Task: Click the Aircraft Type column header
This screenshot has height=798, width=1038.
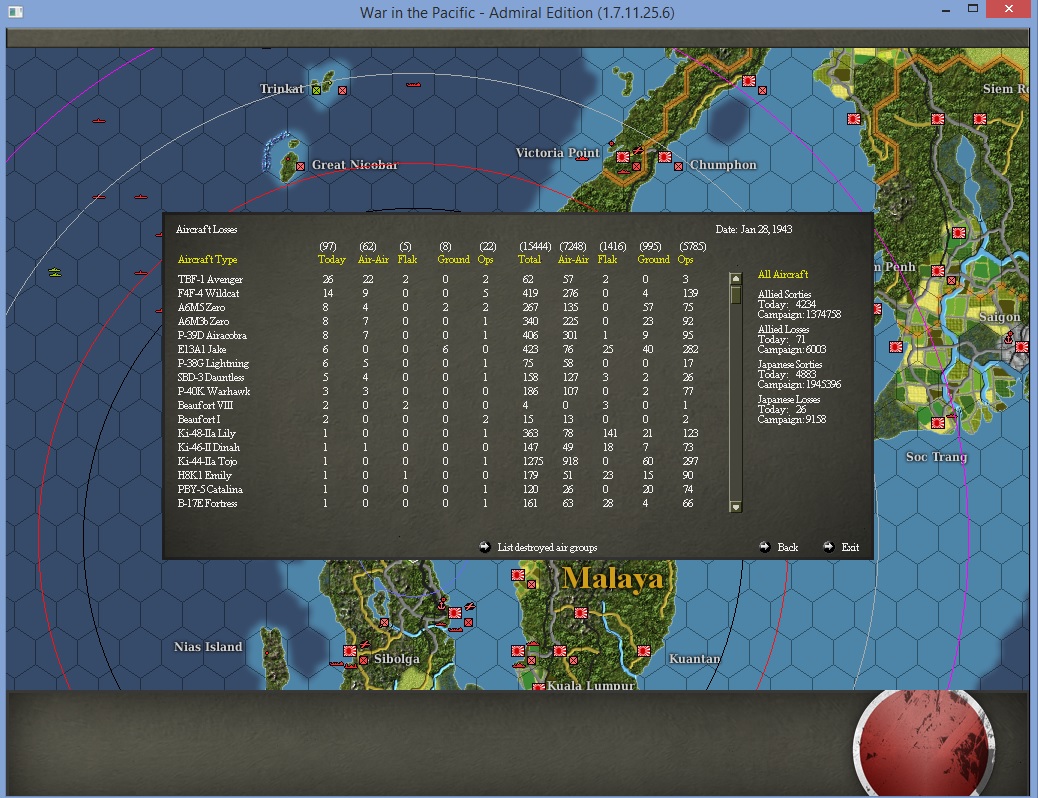Action: point(207,260)
